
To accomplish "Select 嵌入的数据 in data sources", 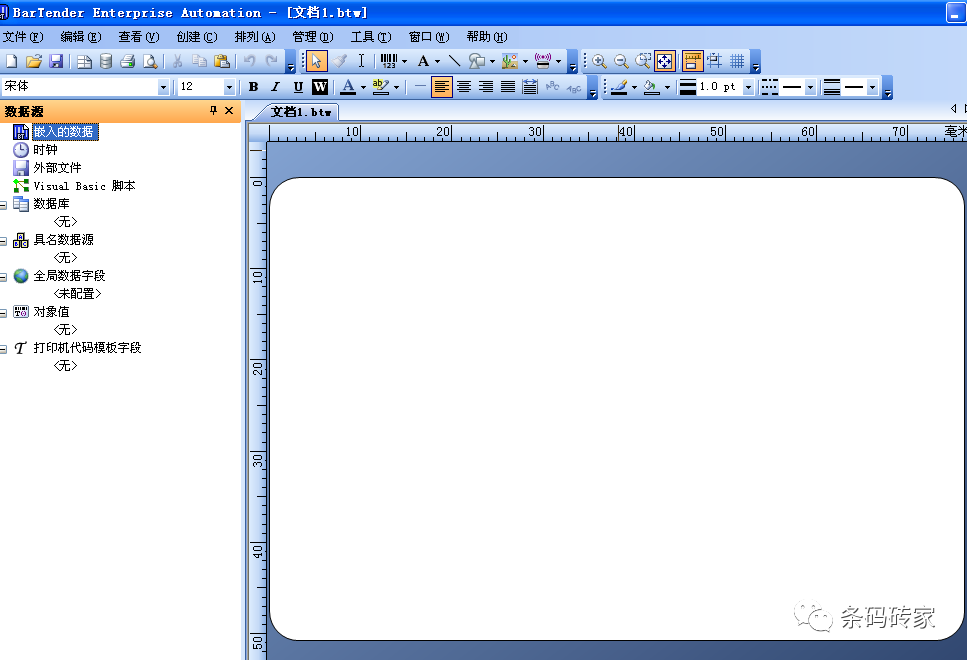I will tap(63, 131).
